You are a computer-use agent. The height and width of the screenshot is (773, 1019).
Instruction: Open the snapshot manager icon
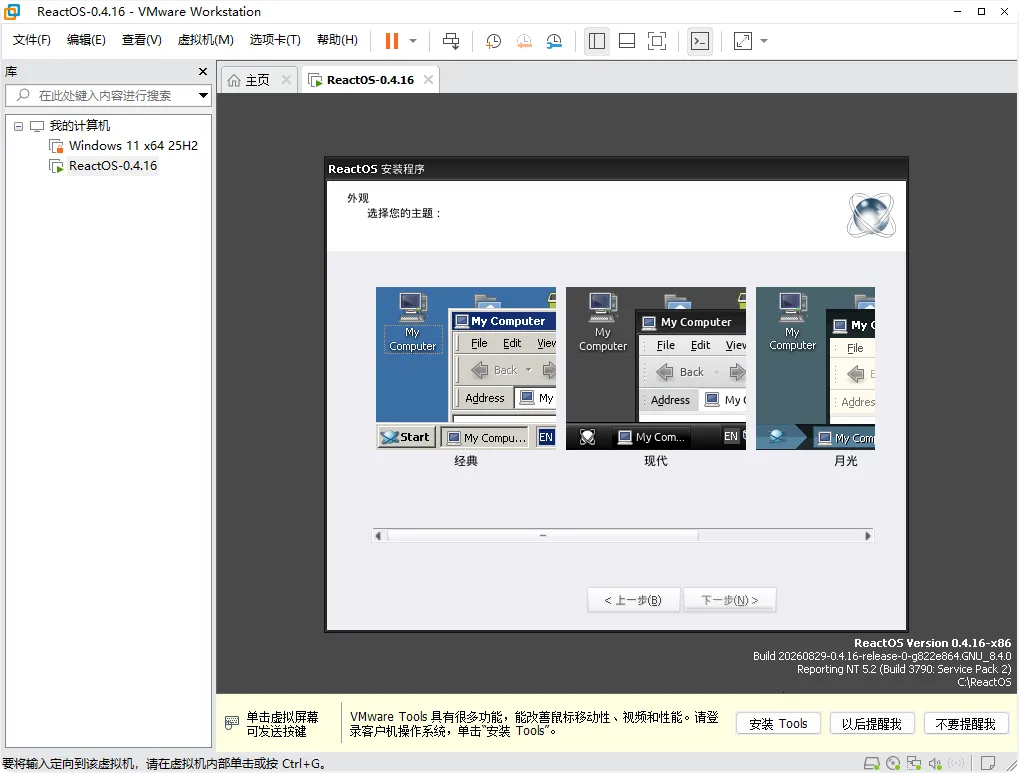[x=554, y=41]
